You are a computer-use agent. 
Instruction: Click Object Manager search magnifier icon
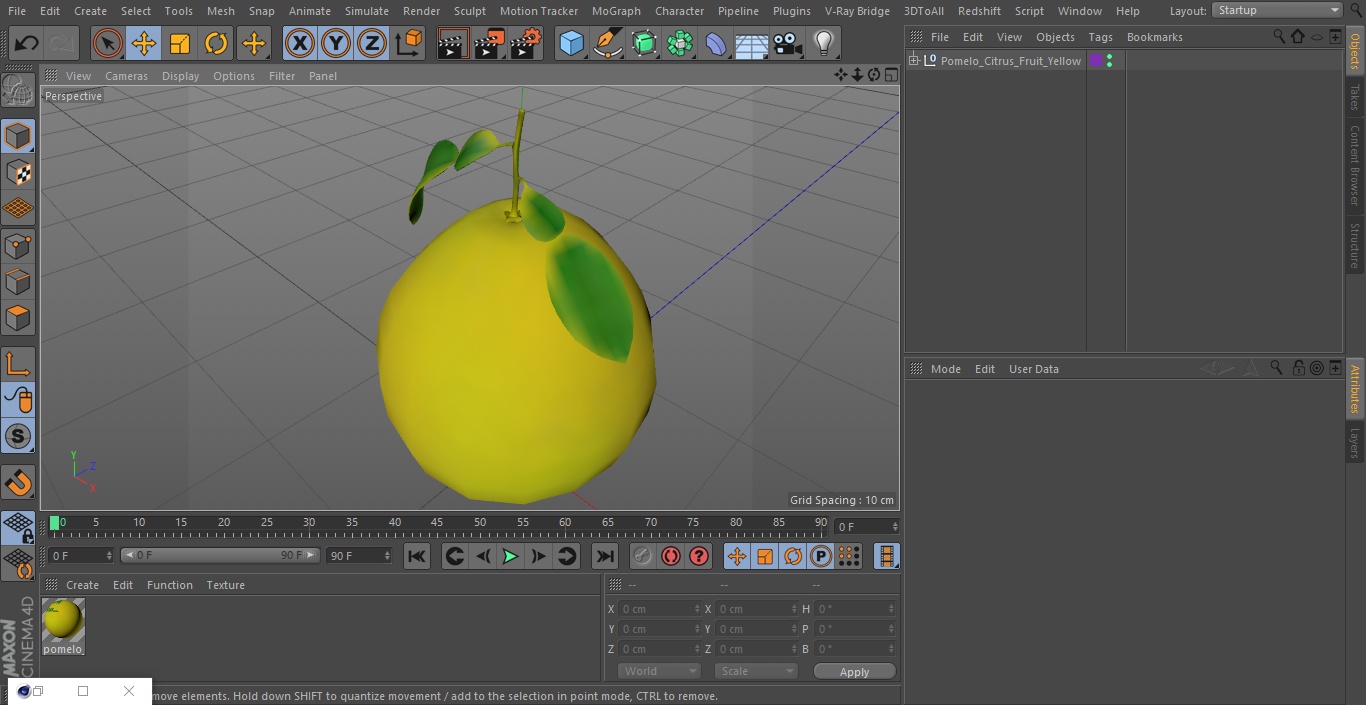pyautogui.click(x=1278, y=36)
